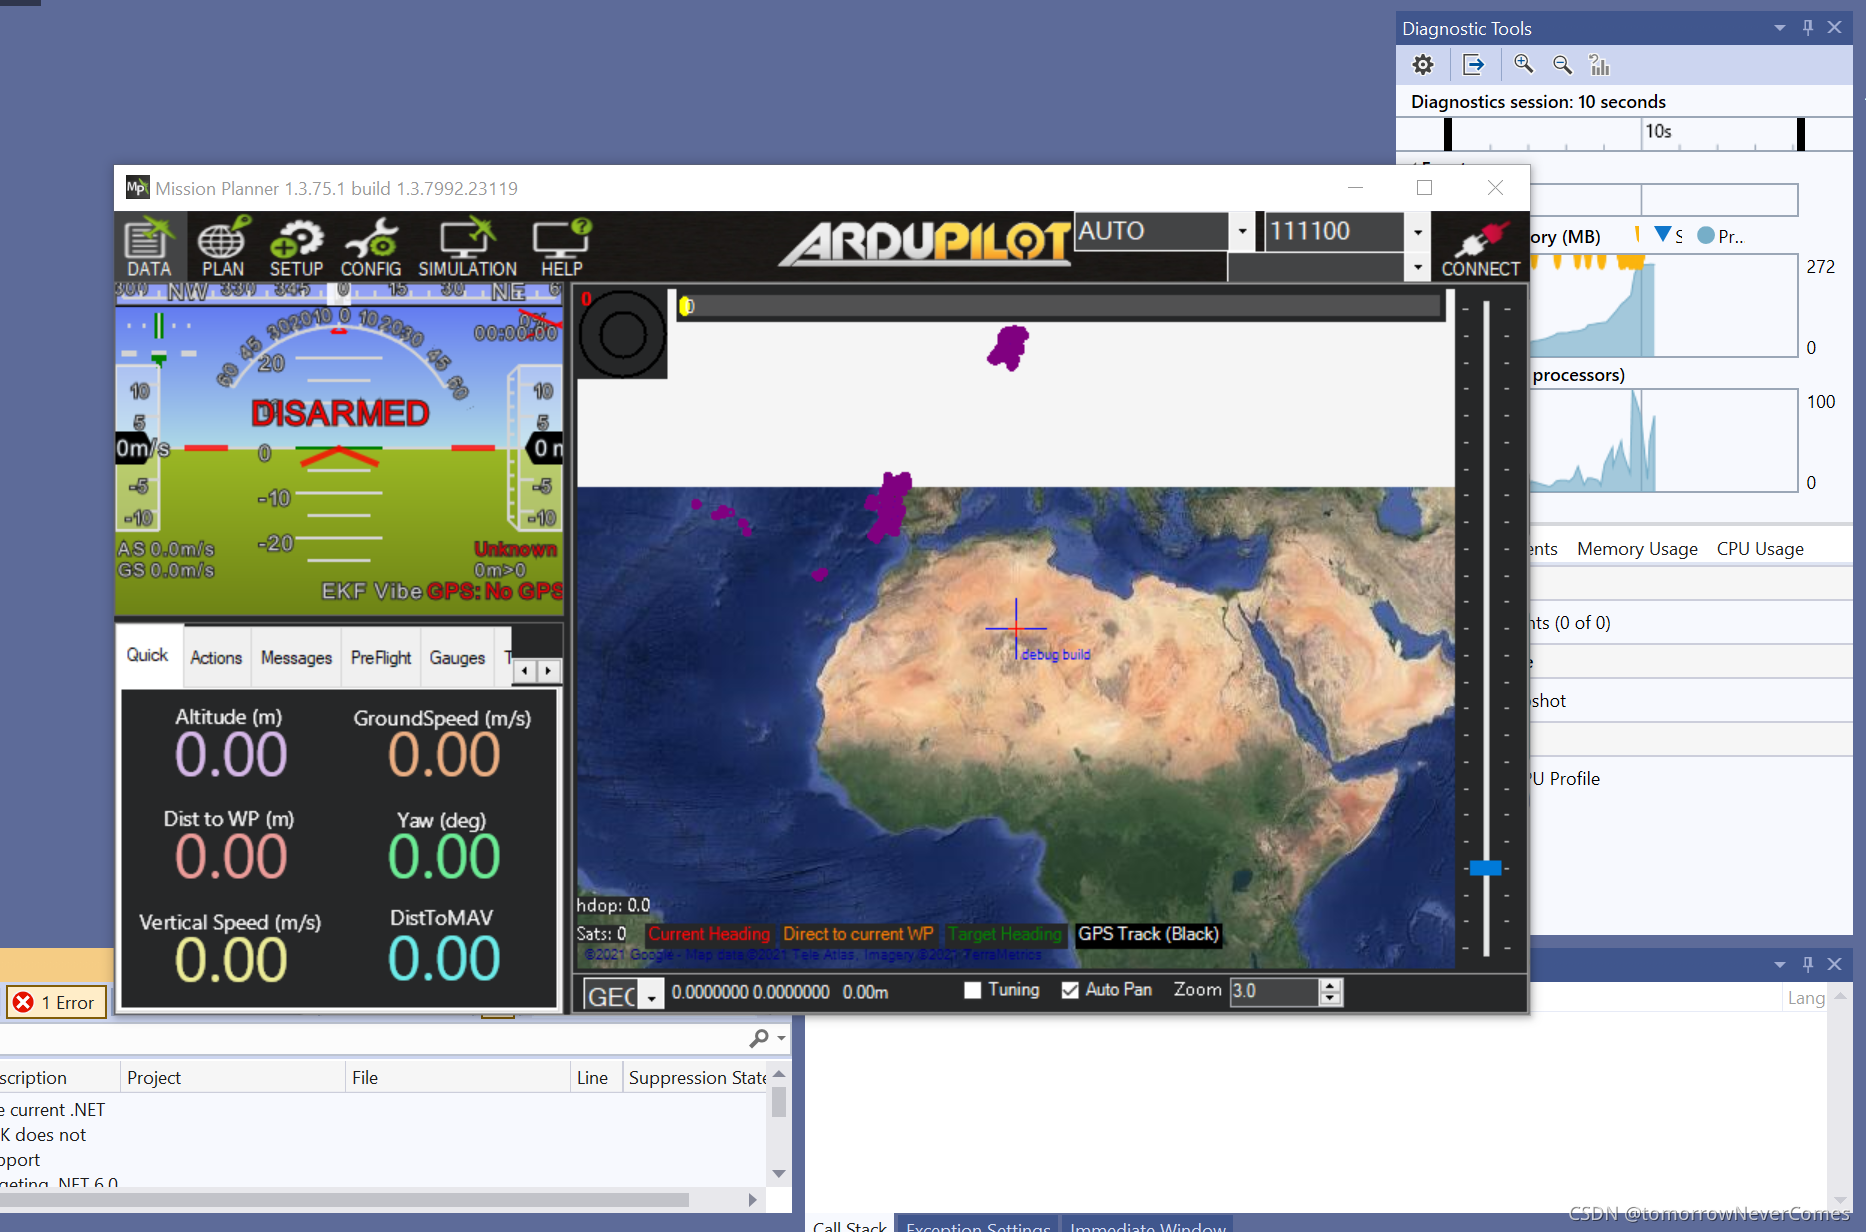Click the Zoom value input field
This screenshot has width=1866, height=1232.
[1274, 990]
